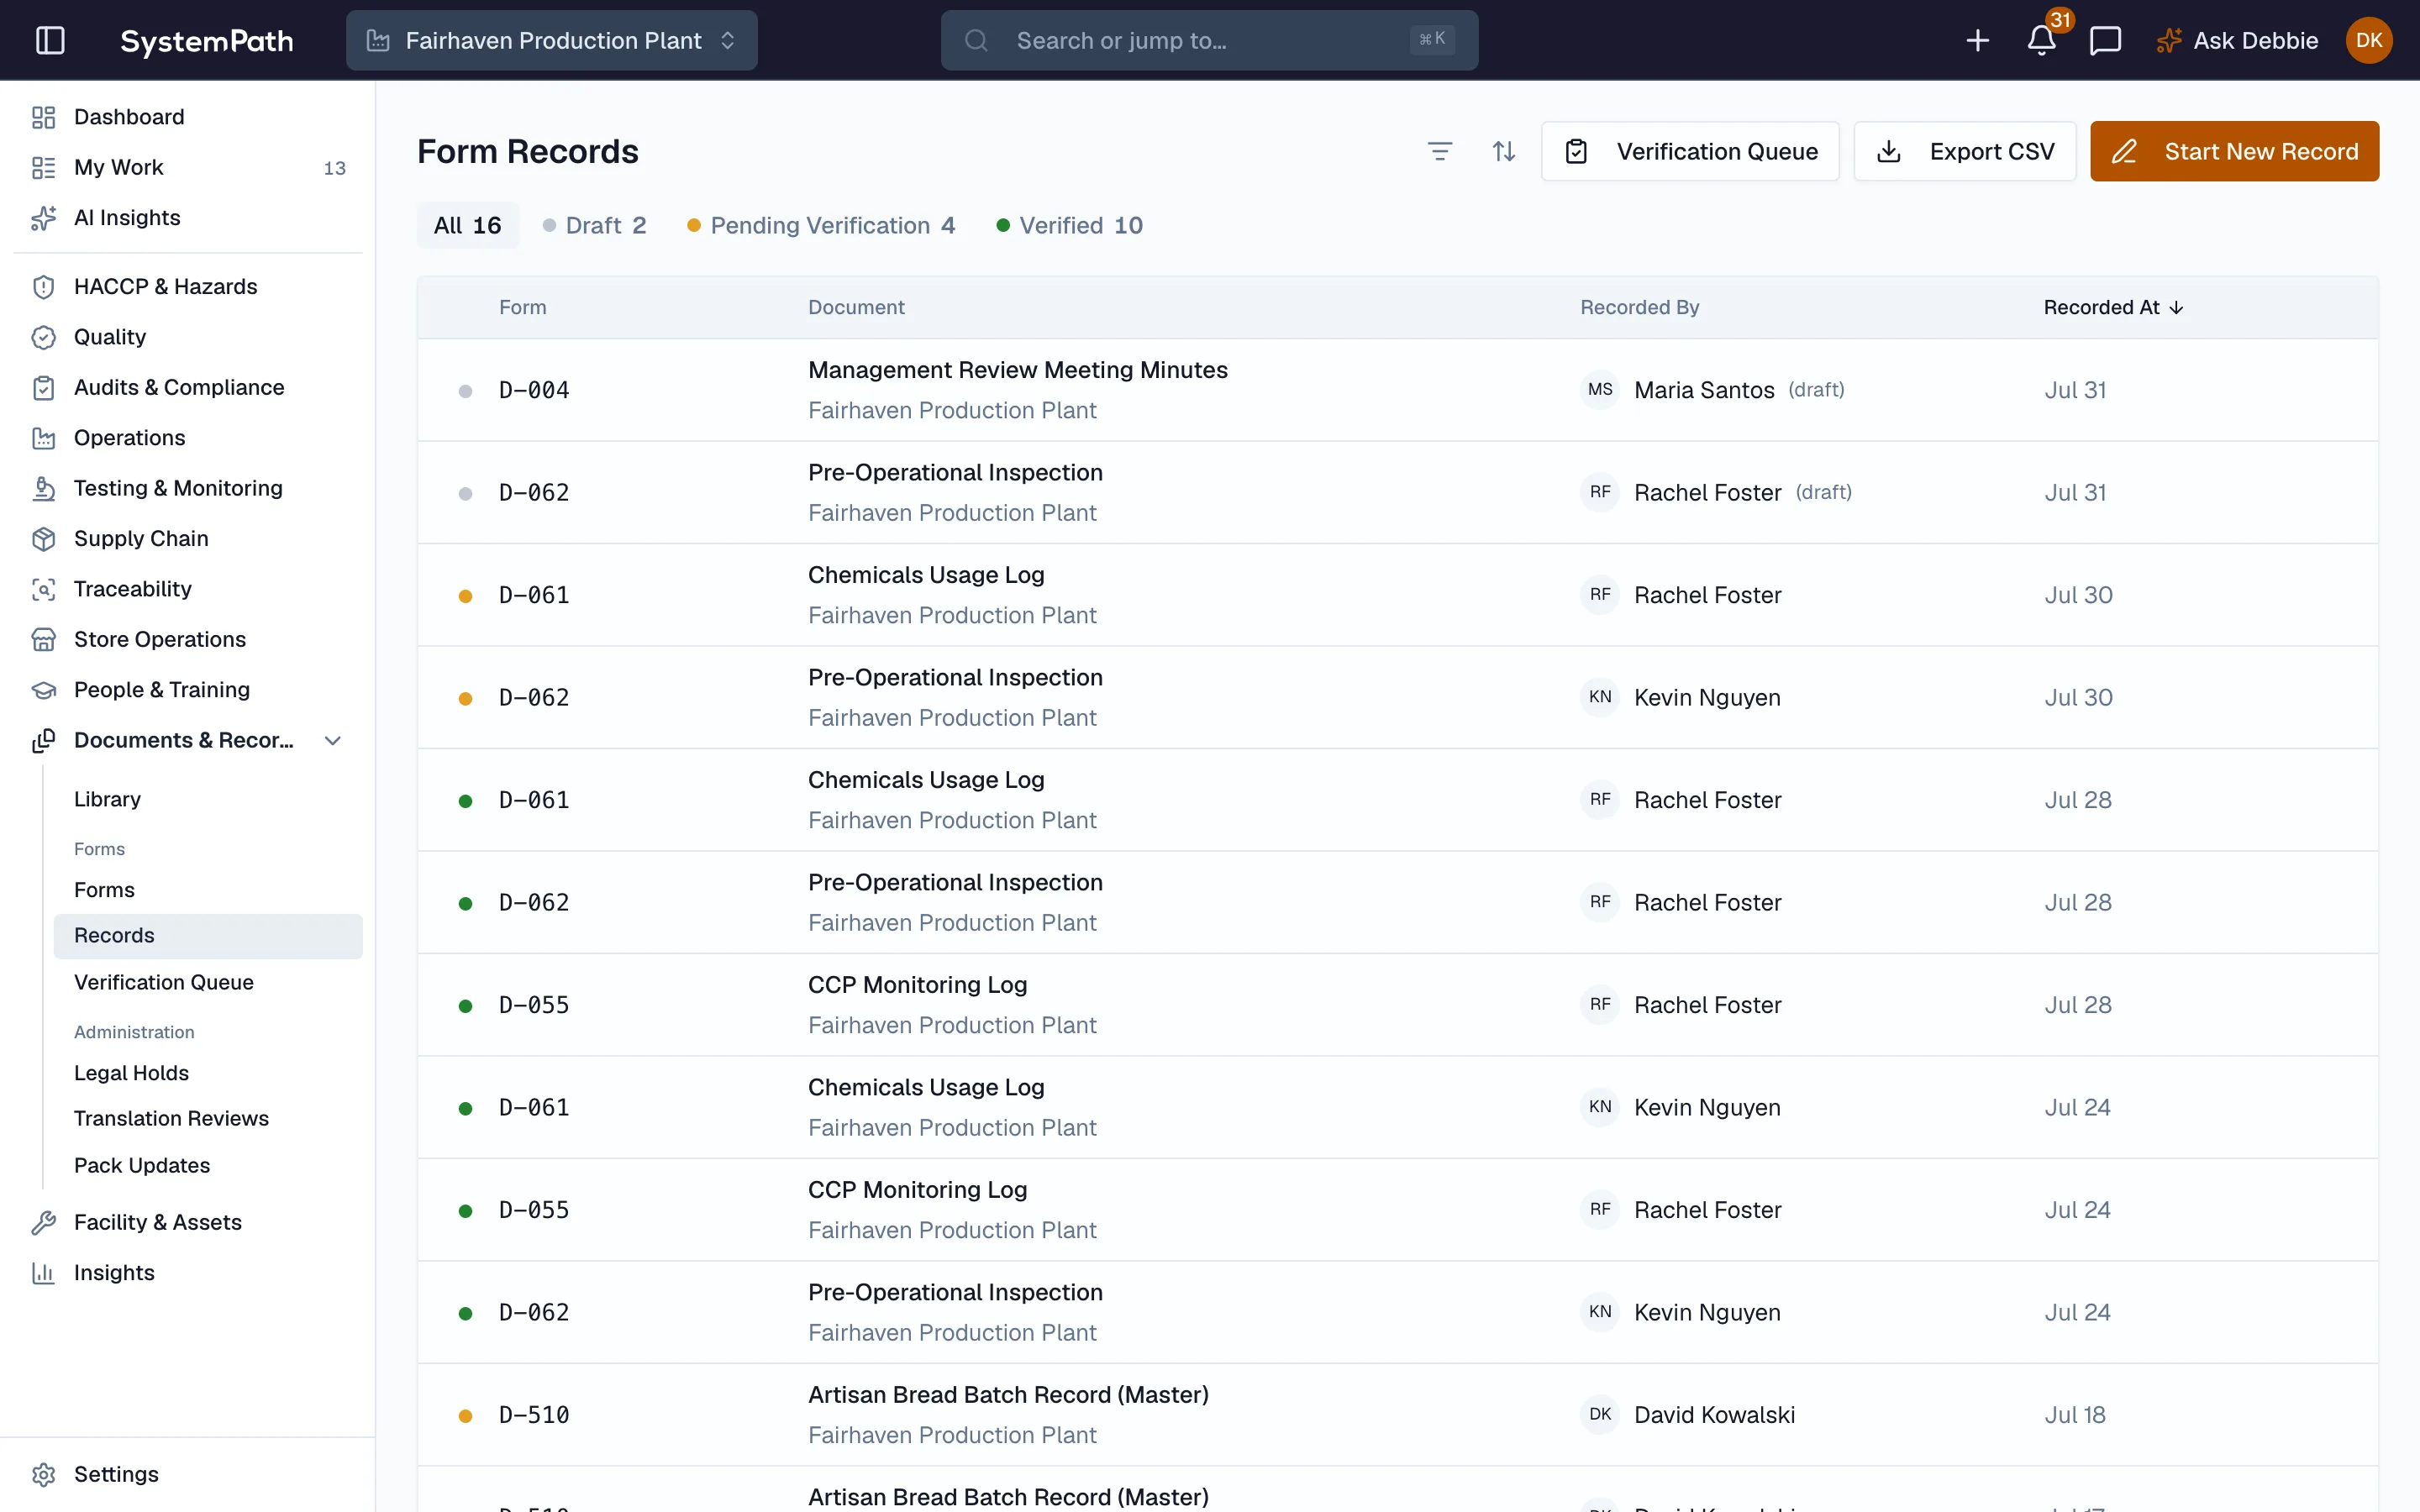The height and width of the screenshot is (1512, 2420).
Task: Open Operations section
Action: click(x=188, y=438)
